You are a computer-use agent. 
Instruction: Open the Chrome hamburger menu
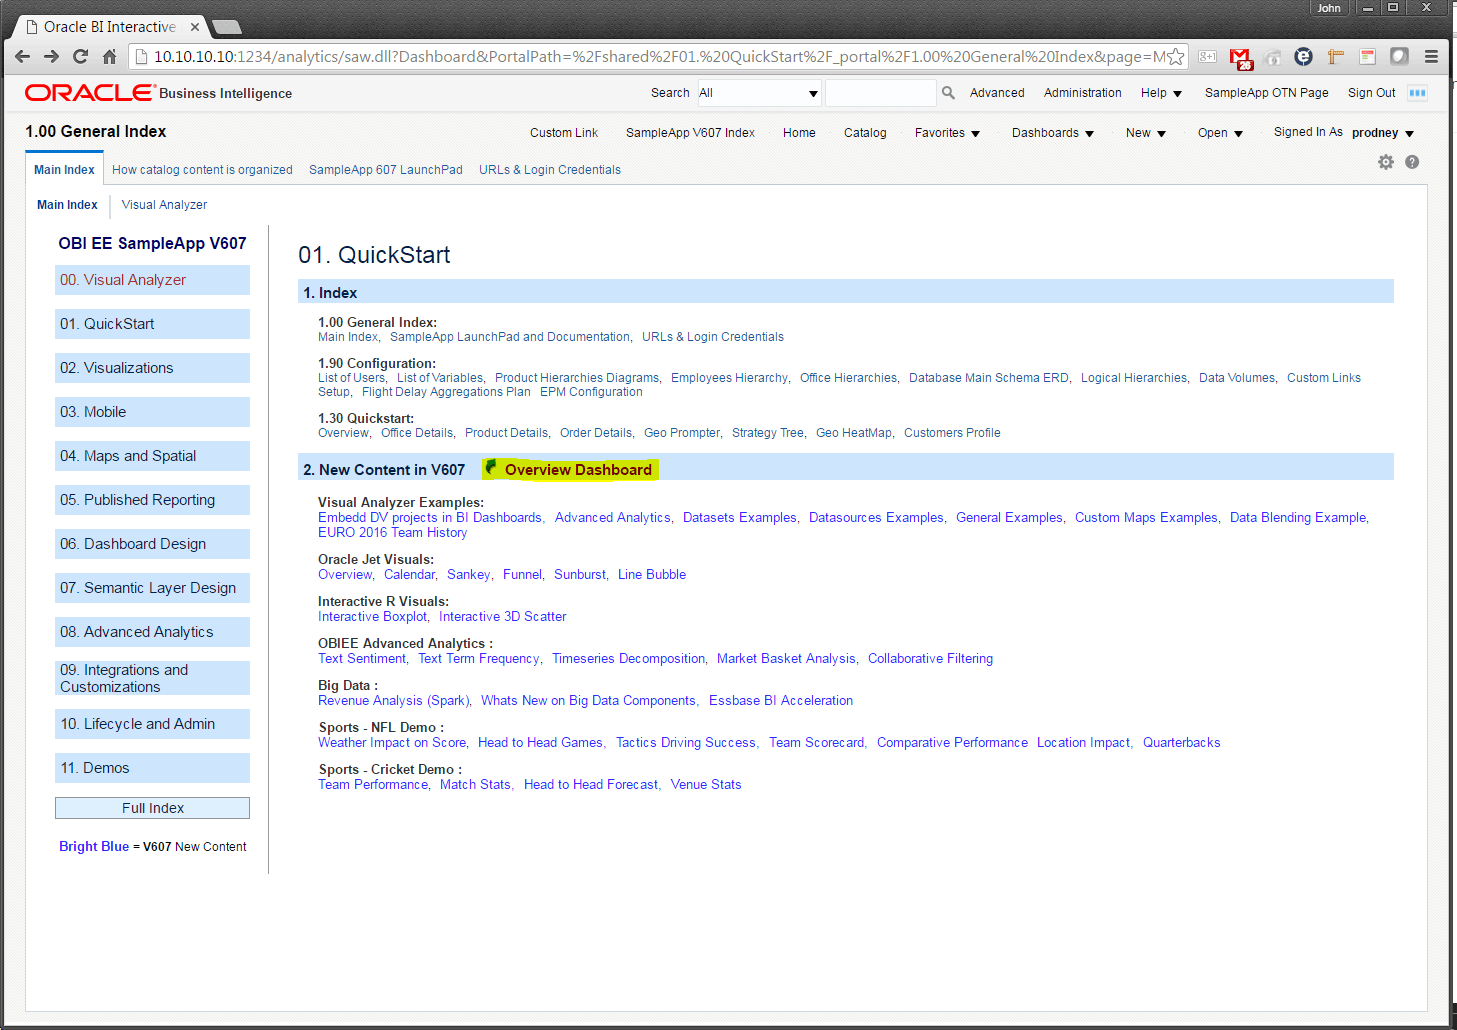tap(1431, 57)
